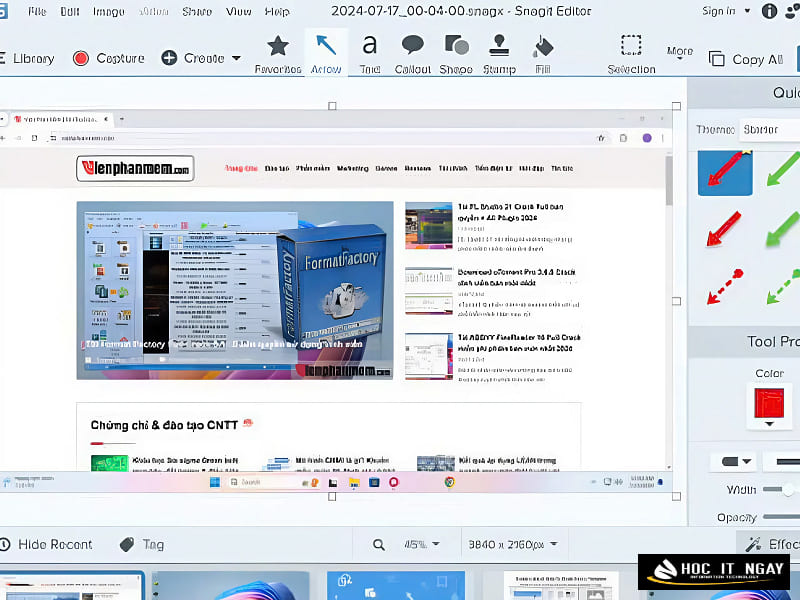Click the red Color swatch

769,403
